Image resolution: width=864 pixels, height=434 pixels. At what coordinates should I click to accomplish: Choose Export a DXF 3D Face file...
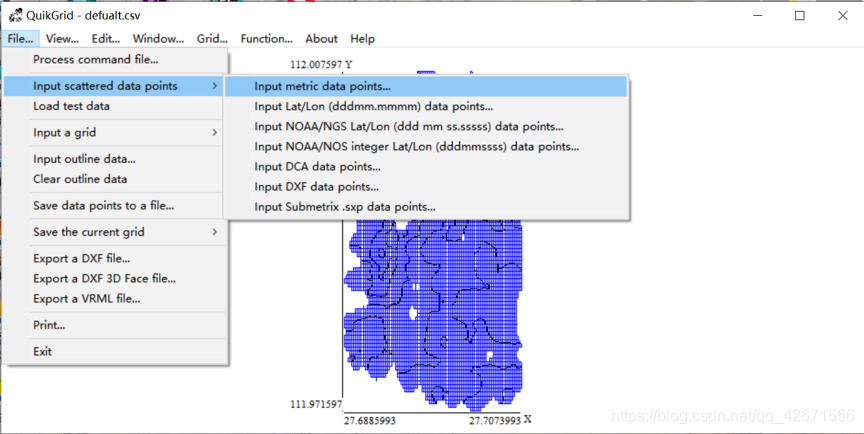pyautogui.click(x=115, y=279)
